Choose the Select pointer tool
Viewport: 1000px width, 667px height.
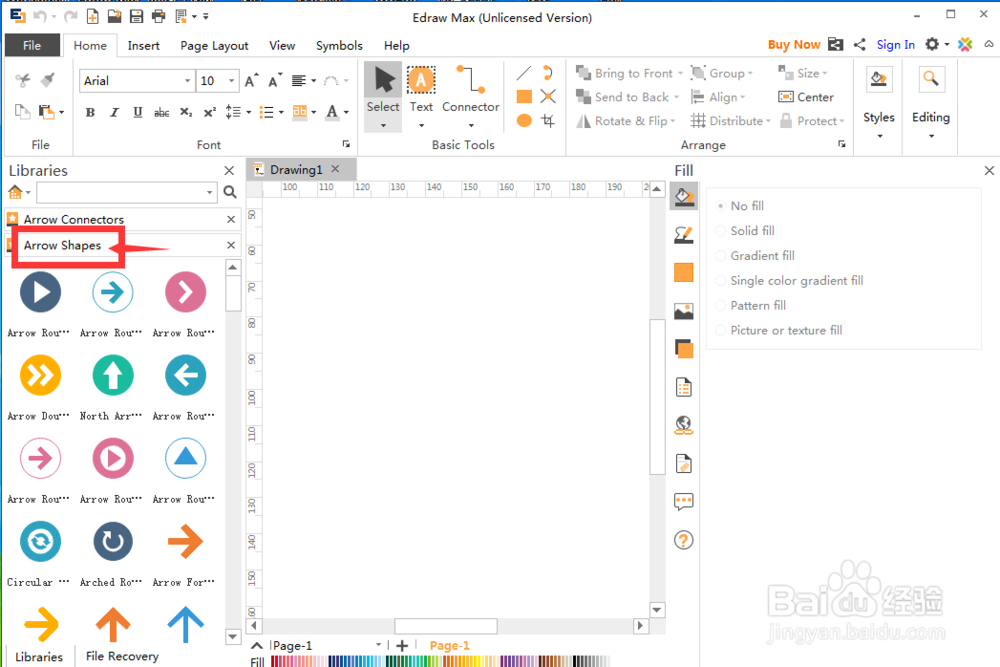(x=383, y=96)
